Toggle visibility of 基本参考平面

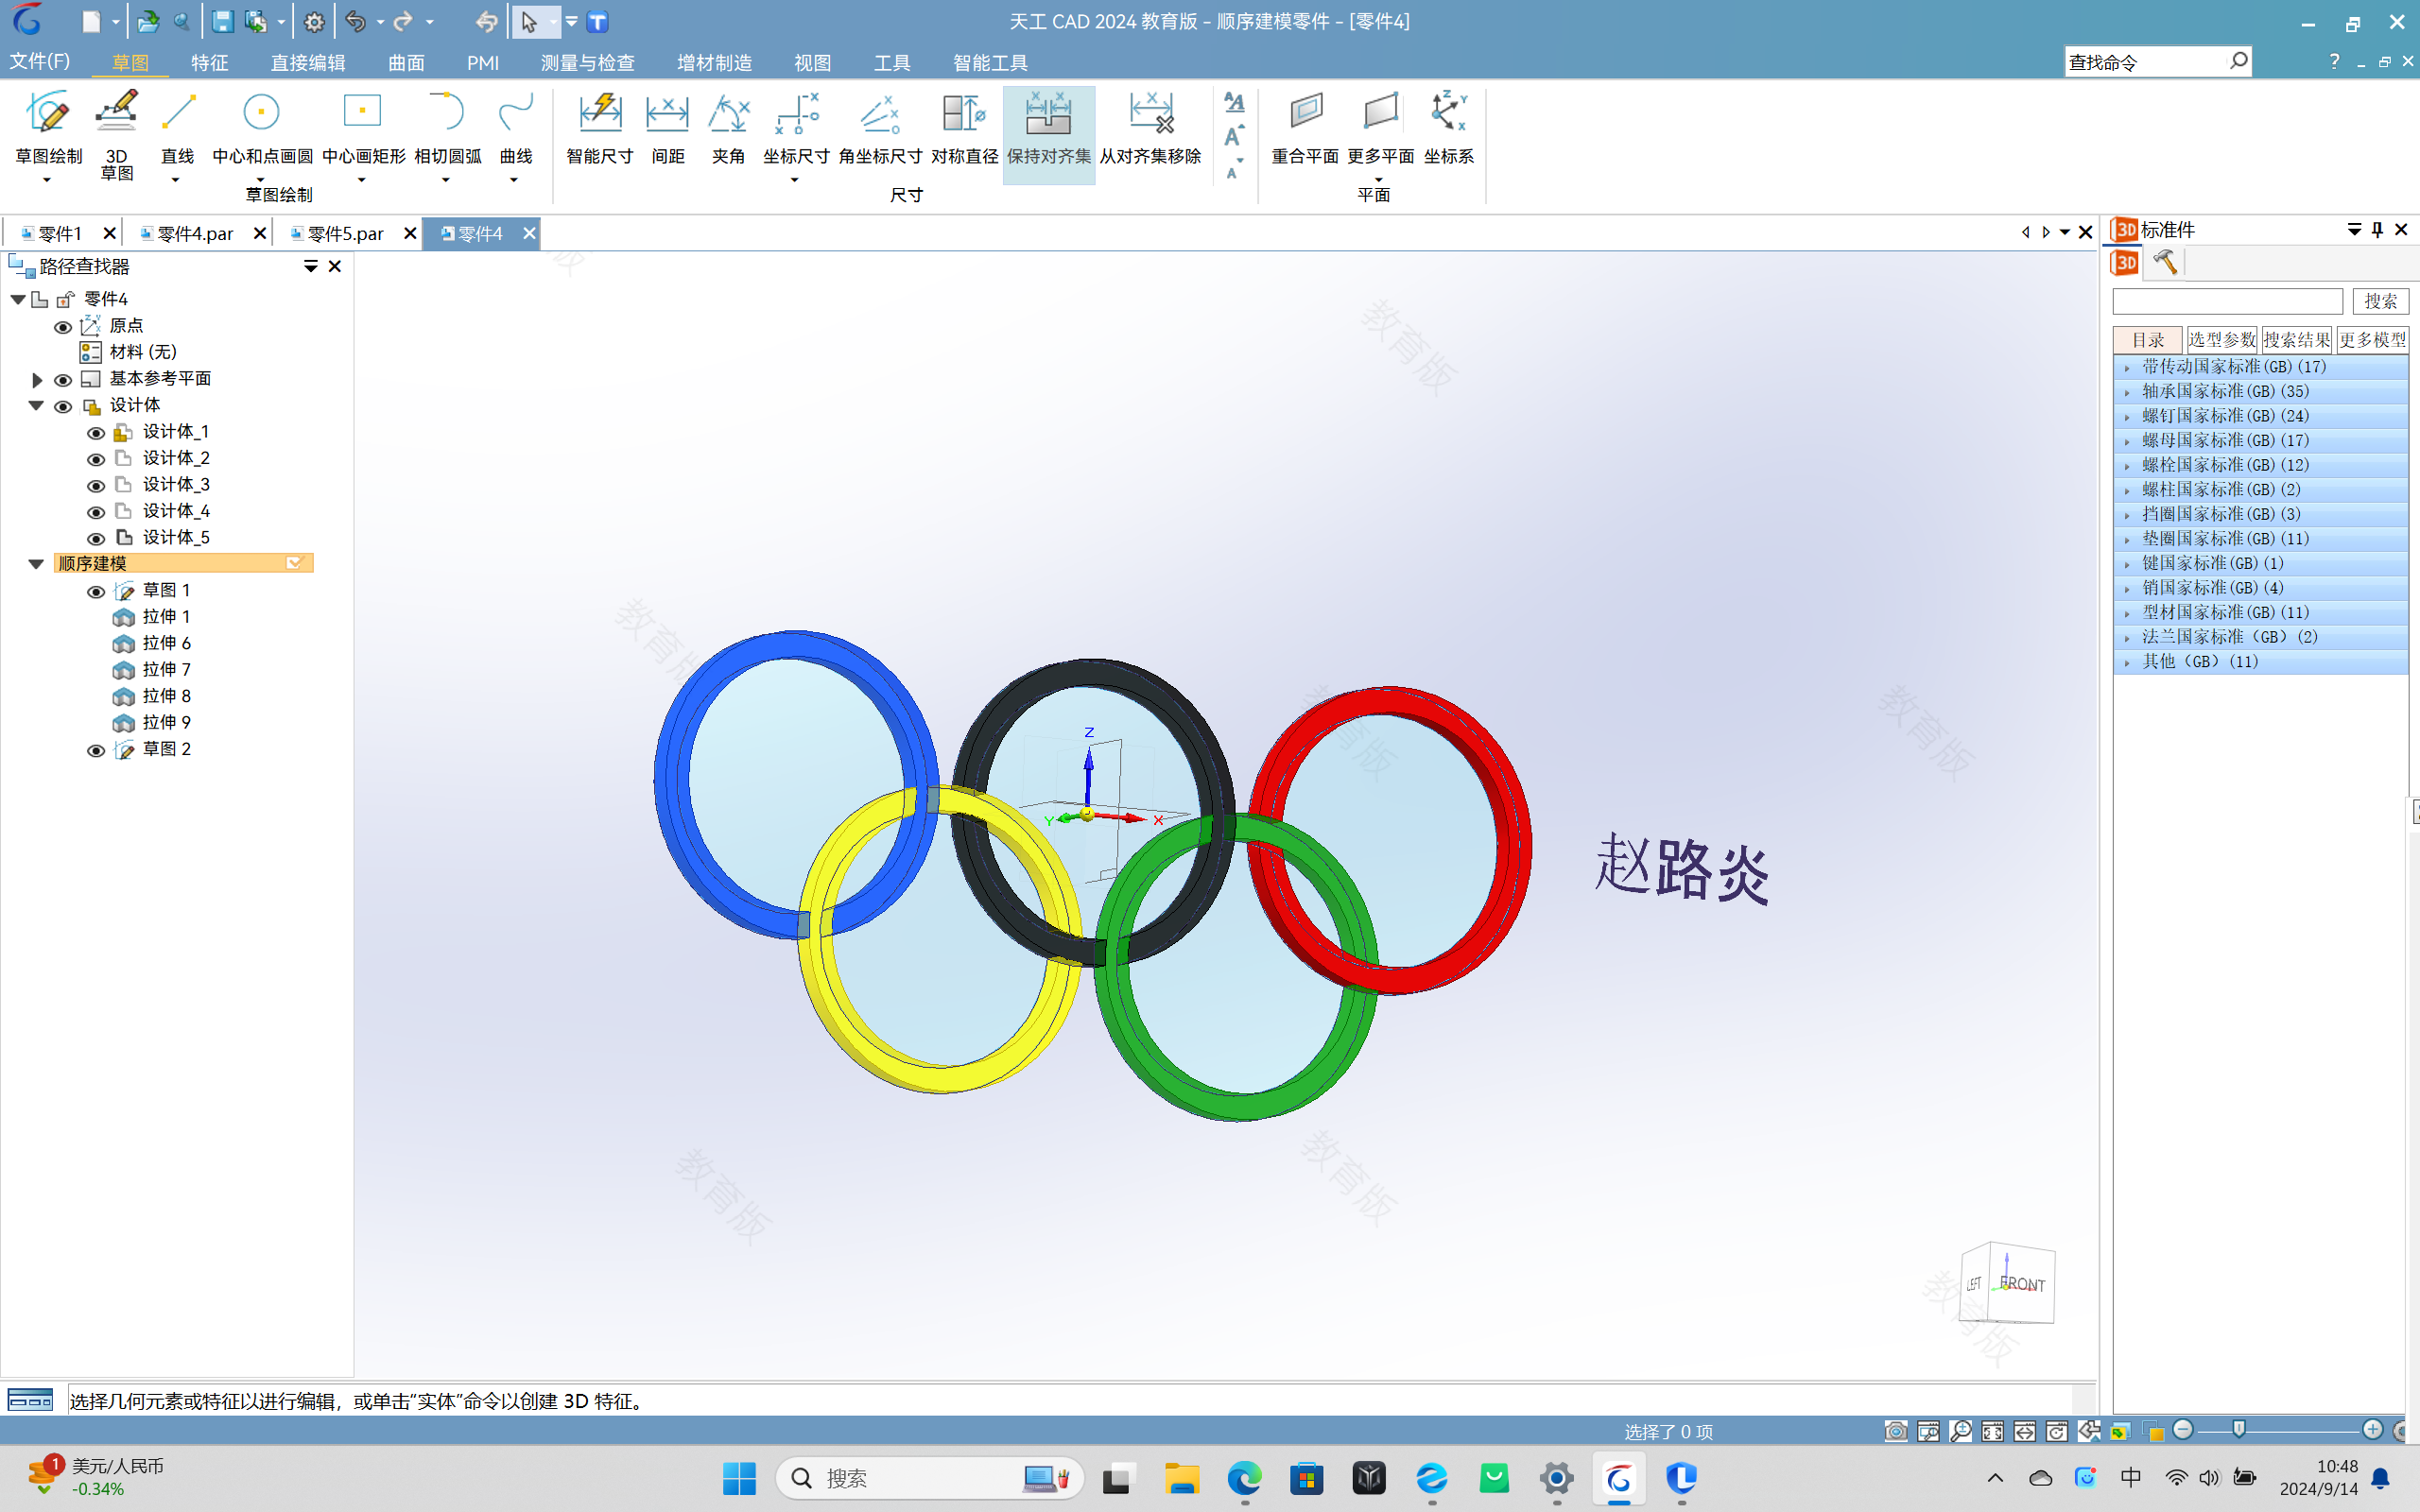[63, 380]
